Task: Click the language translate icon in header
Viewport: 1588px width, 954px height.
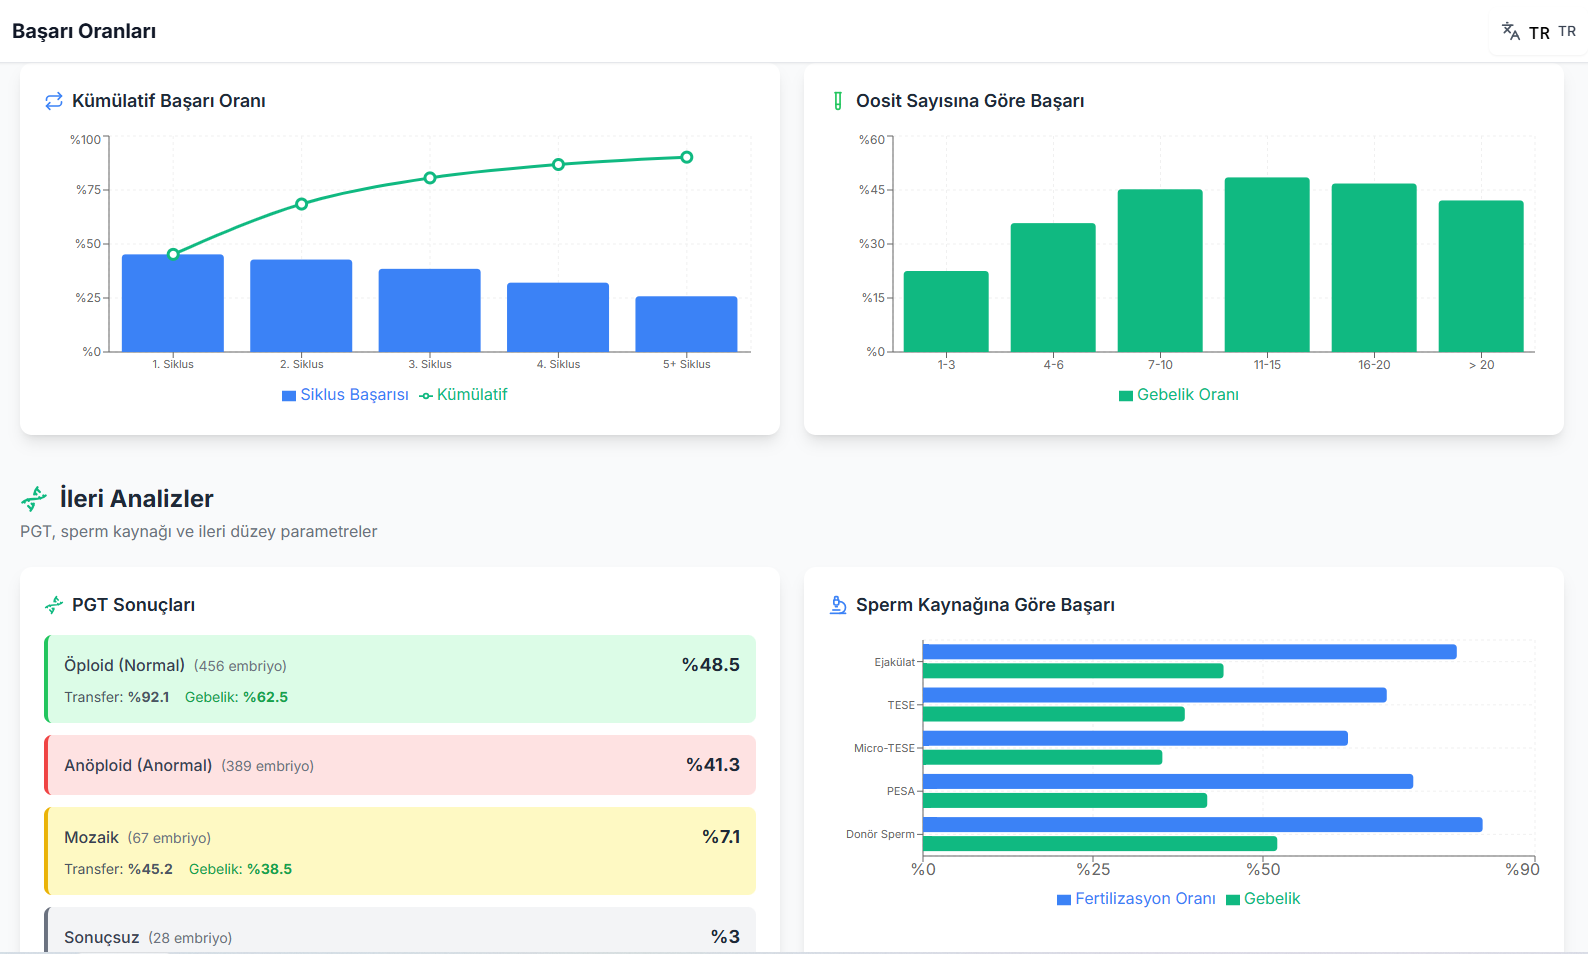Action: 1510,31
